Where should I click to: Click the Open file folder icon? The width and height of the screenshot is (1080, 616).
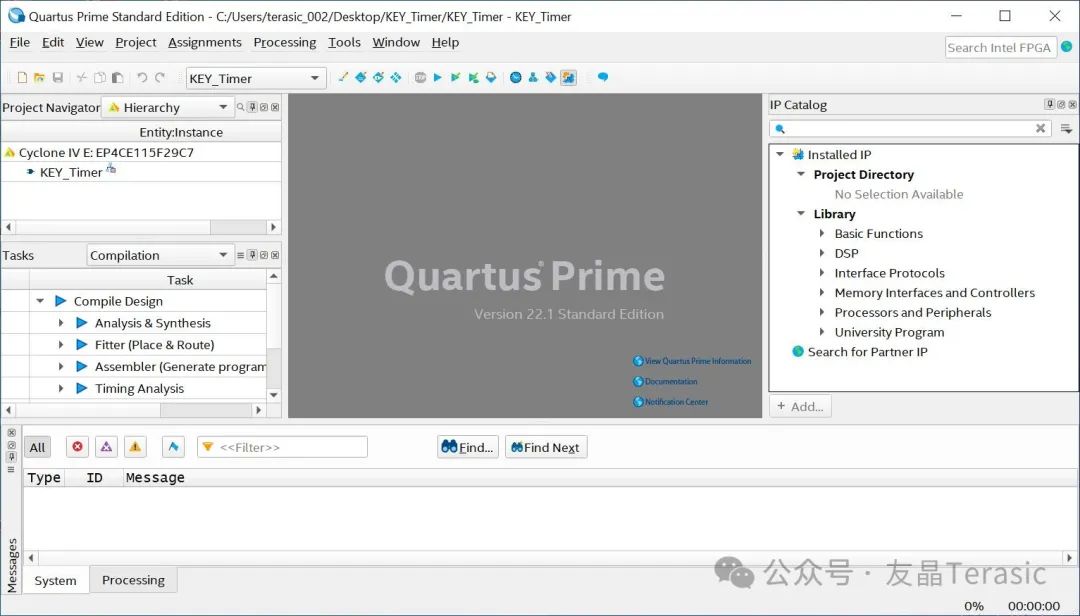tap(39, 77)
